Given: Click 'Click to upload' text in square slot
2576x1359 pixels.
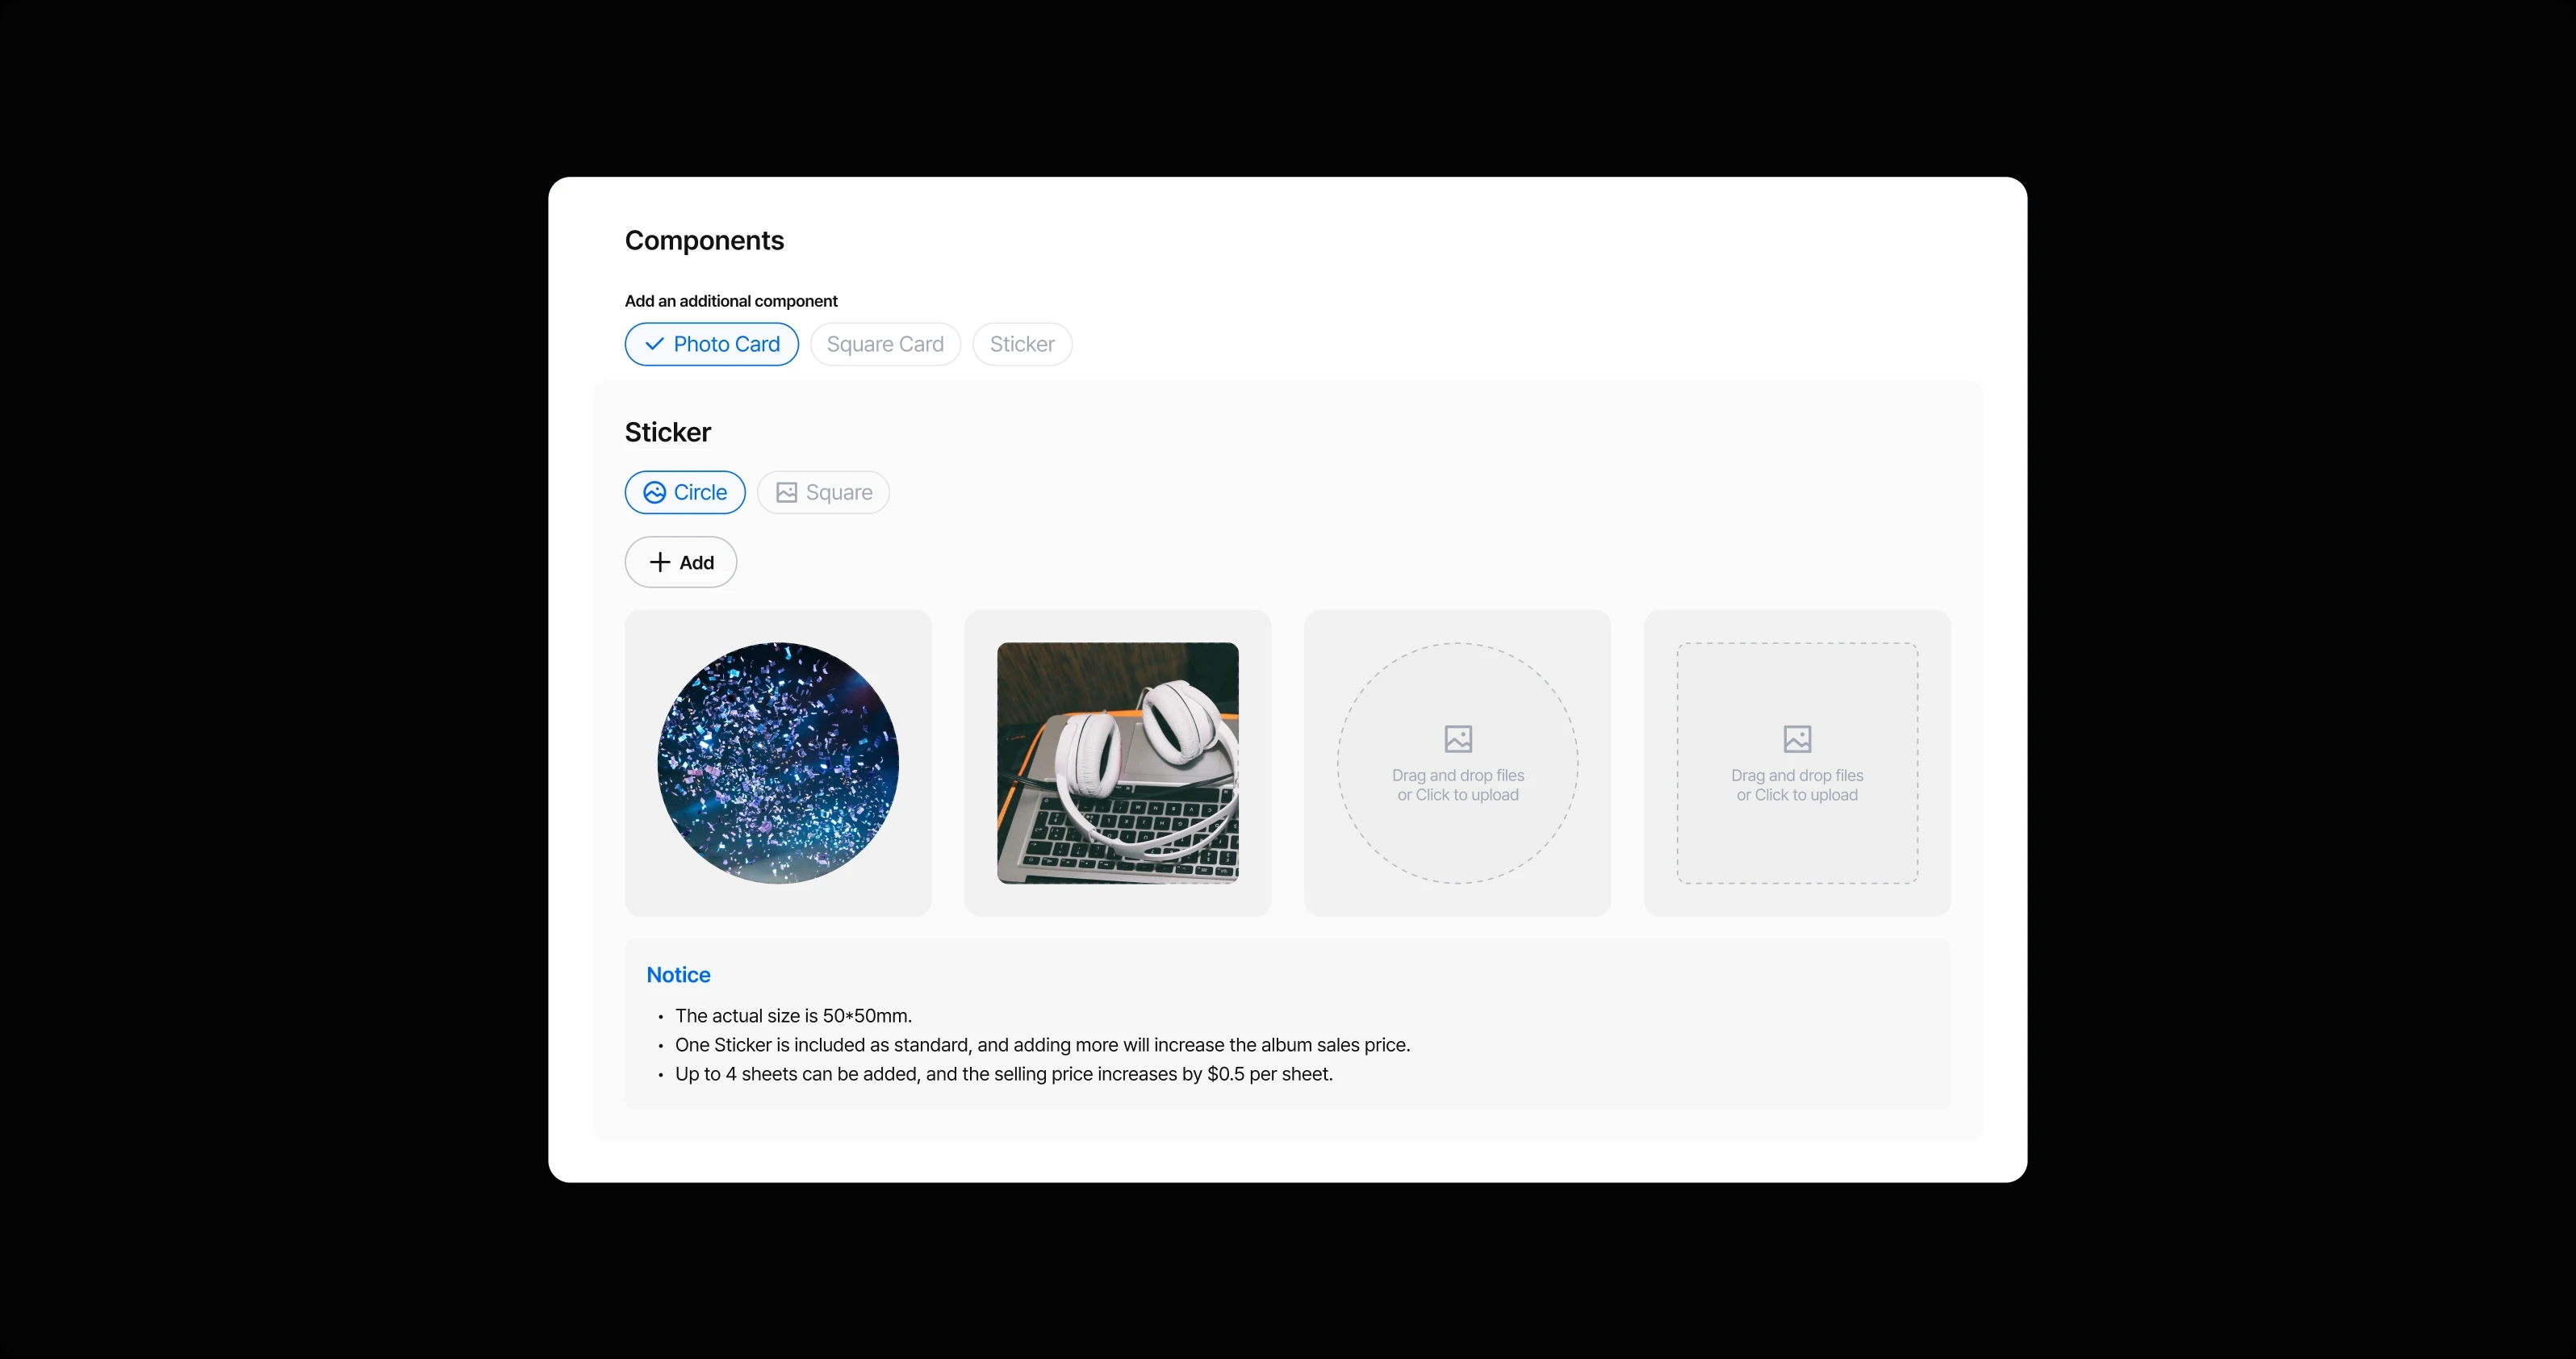Looking at the screenshot, I should point(1806,795).
